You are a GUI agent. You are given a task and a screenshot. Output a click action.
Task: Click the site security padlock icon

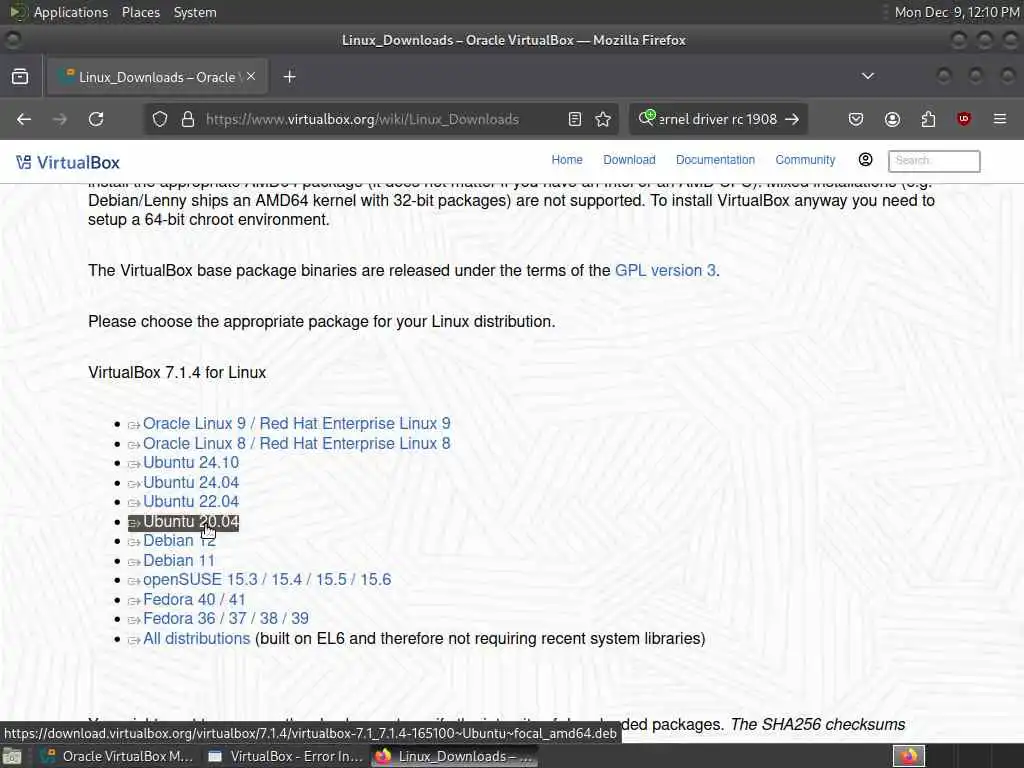coord(188,119)
